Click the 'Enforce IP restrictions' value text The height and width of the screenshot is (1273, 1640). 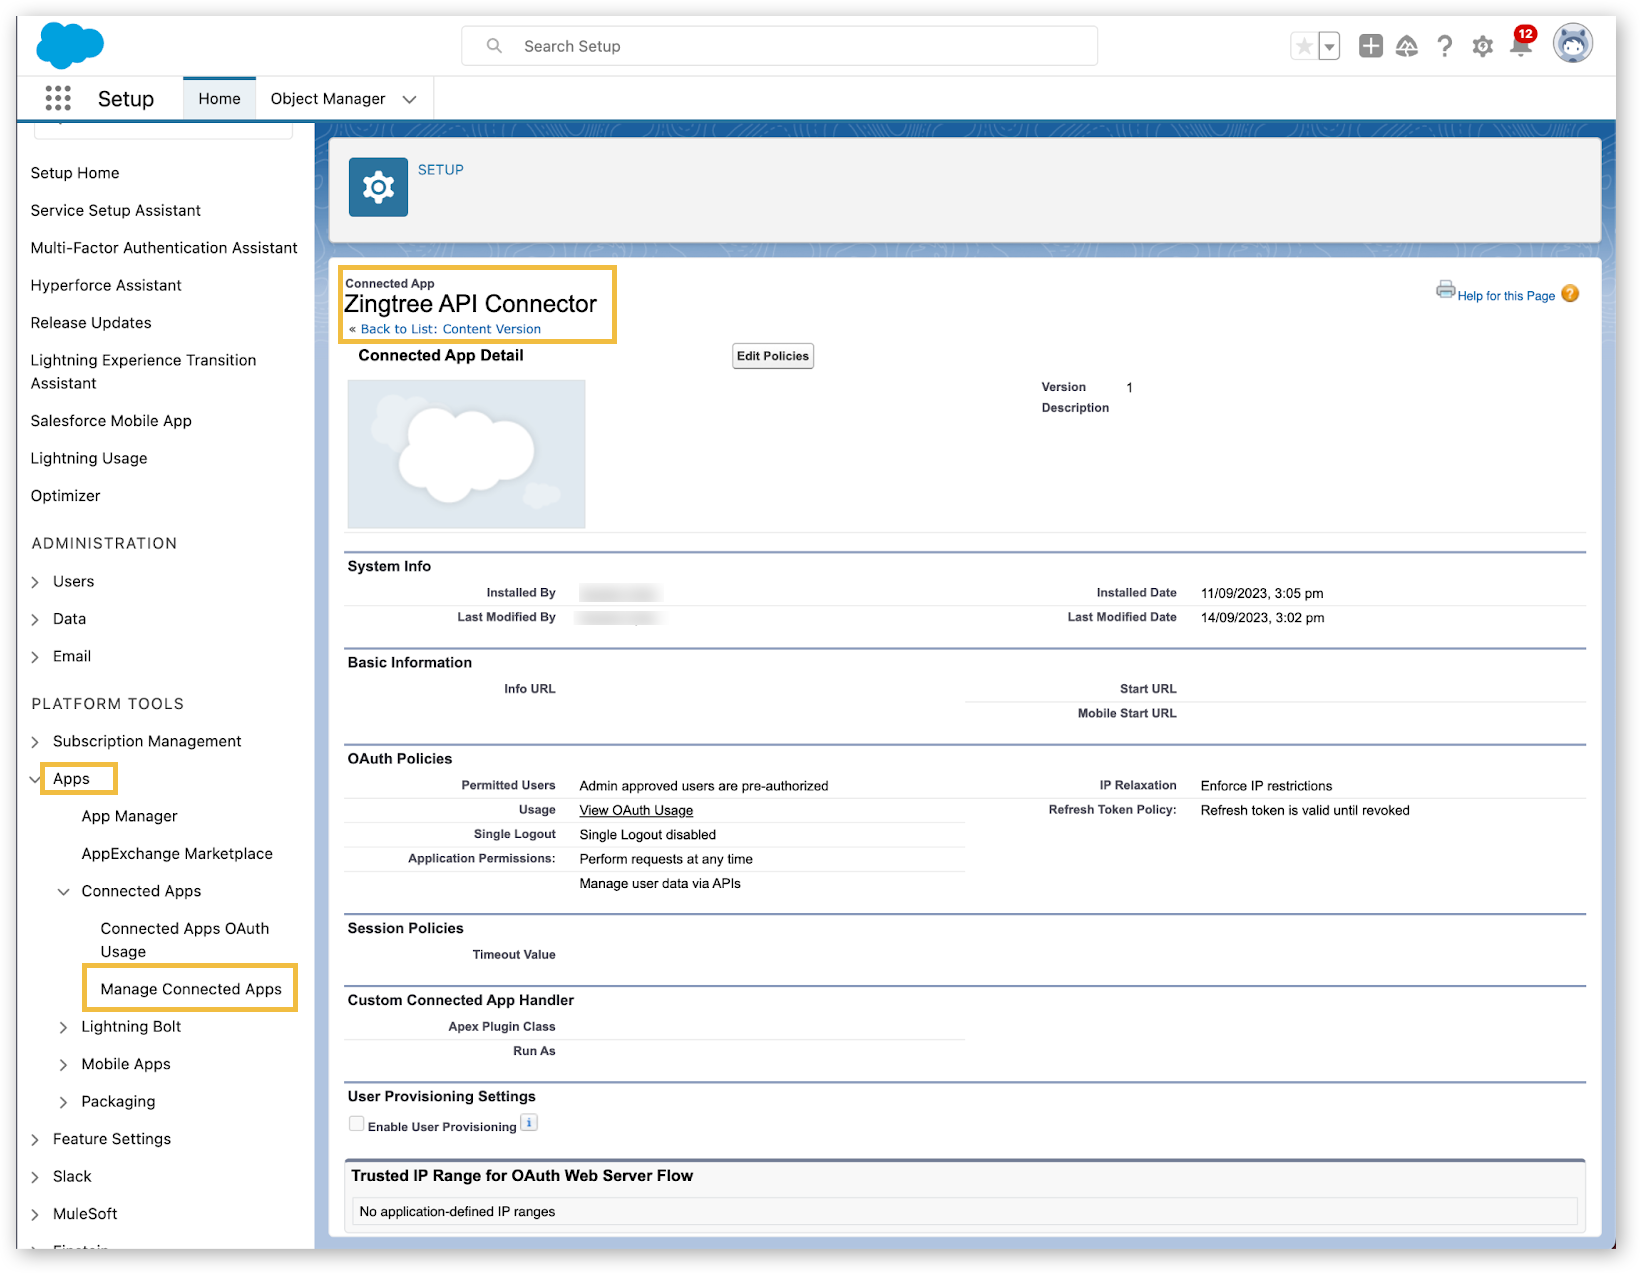[x=1266, y=786]
